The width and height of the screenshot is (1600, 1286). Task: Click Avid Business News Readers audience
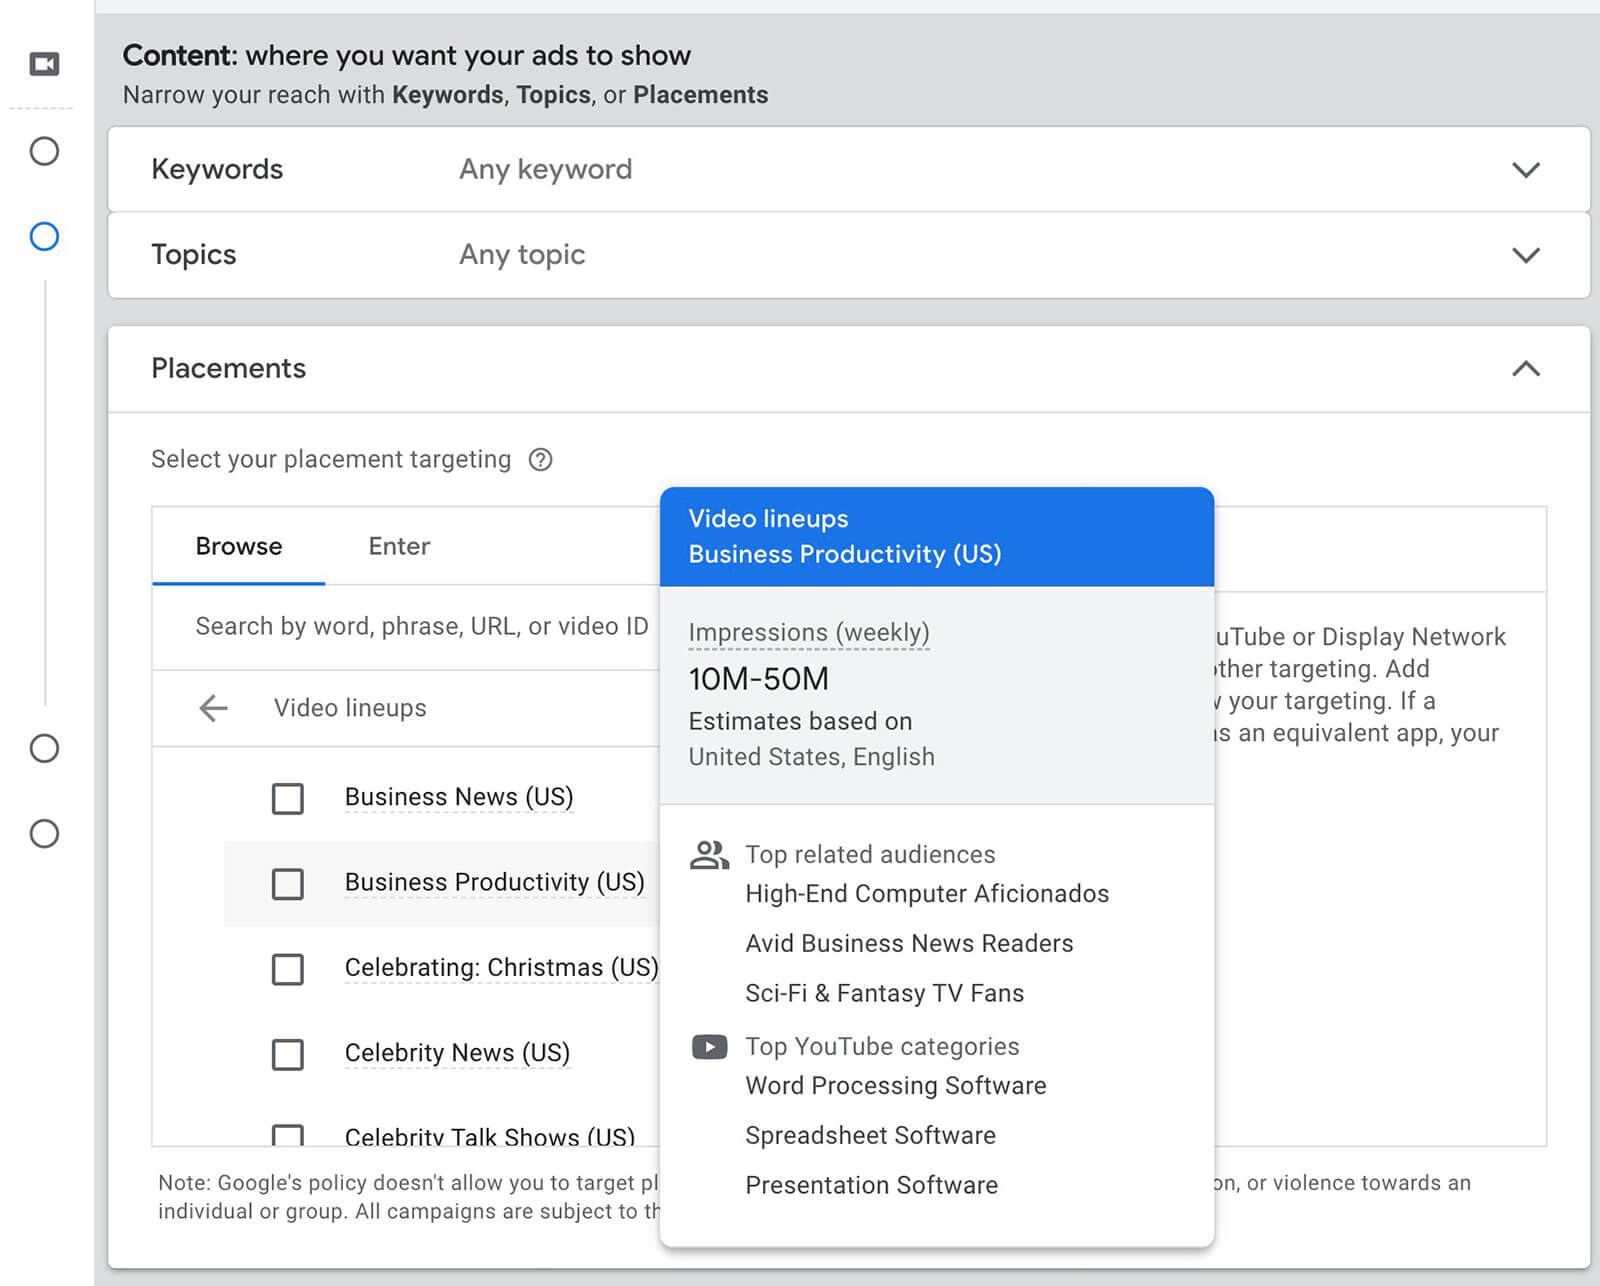coord(909,944)
